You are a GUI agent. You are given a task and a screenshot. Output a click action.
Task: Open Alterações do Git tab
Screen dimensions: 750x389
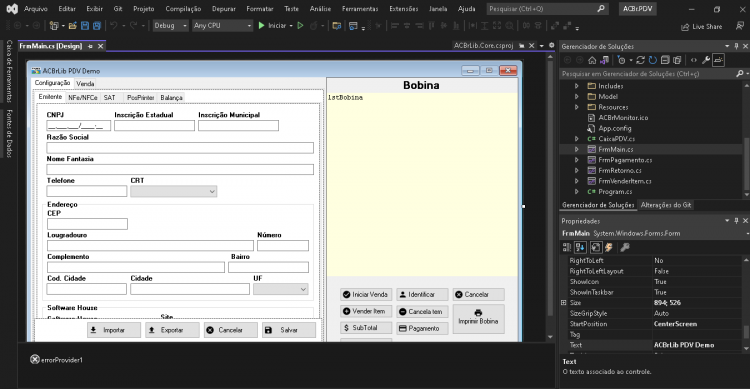666,205
